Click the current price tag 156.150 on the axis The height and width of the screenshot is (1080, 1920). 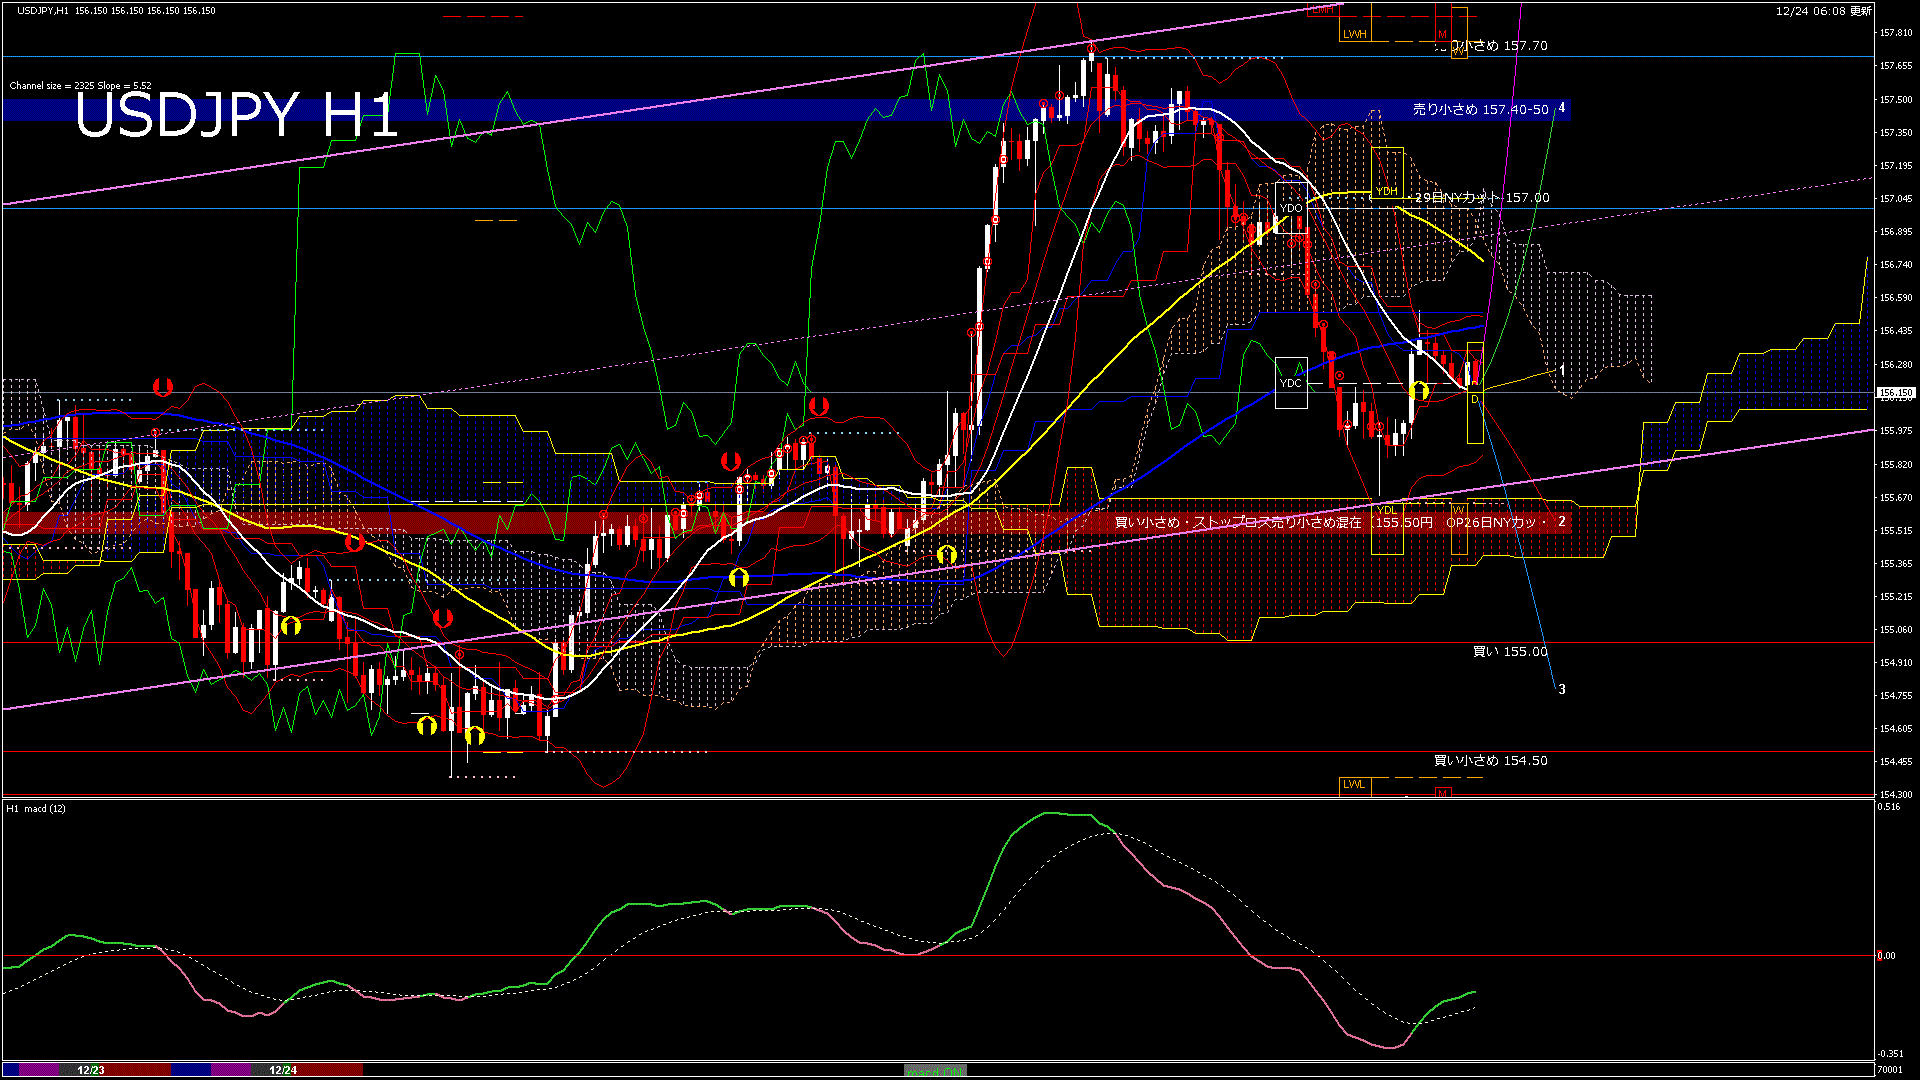(1895, 393)
